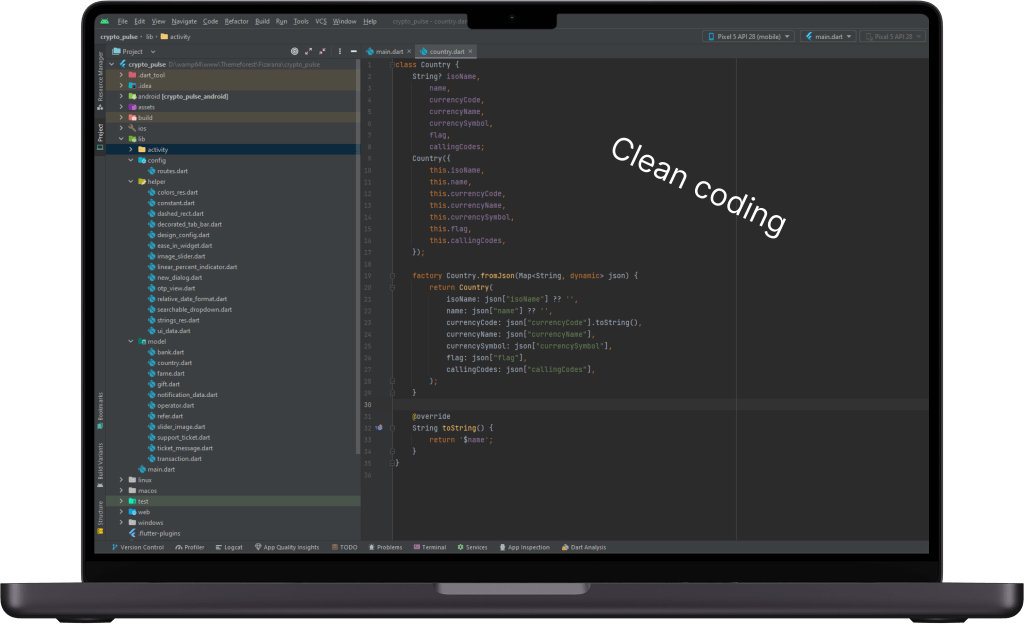Open the Problems tool window

coord(385,548)
